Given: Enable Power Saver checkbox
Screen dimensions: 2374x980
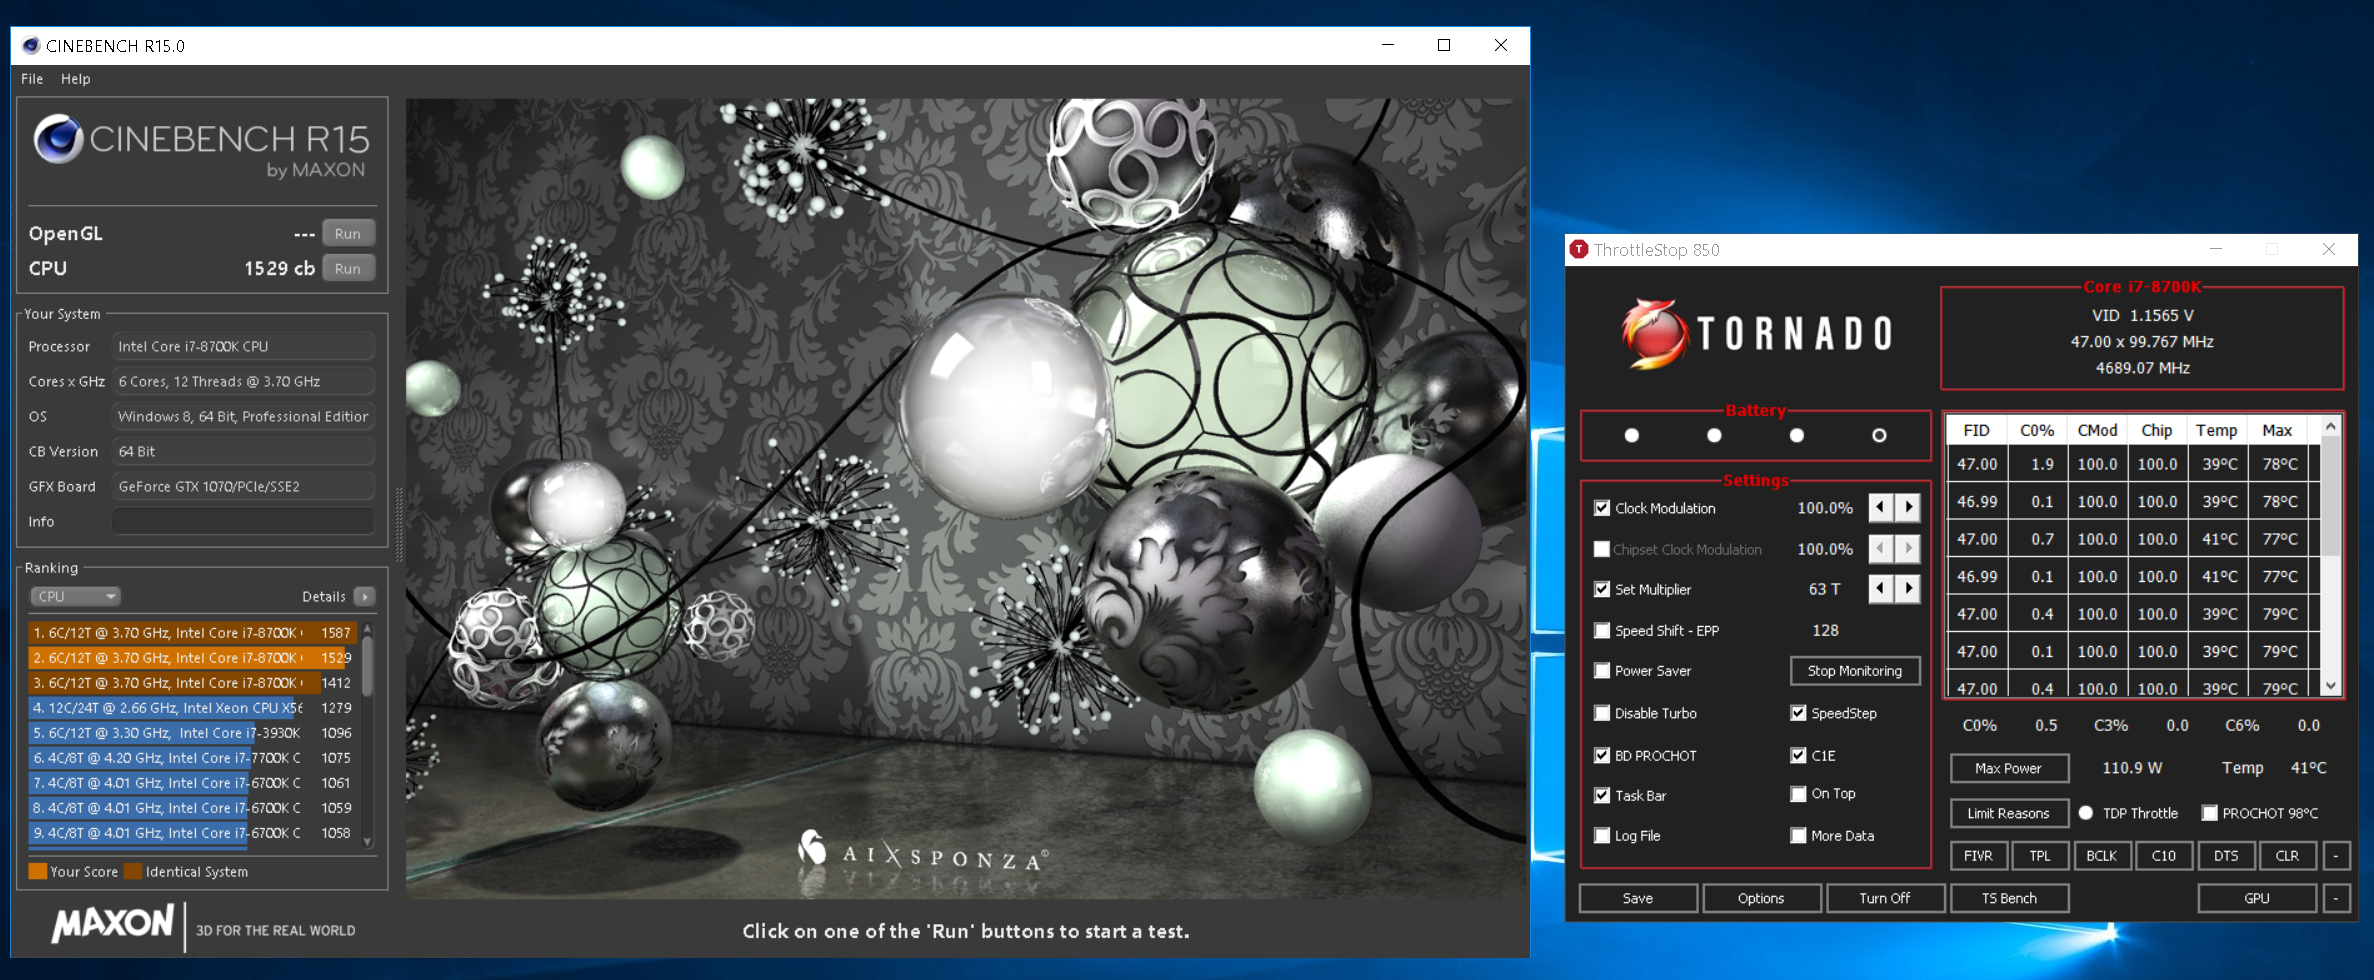Looking at the screenshot, I should pos(1602,671).
